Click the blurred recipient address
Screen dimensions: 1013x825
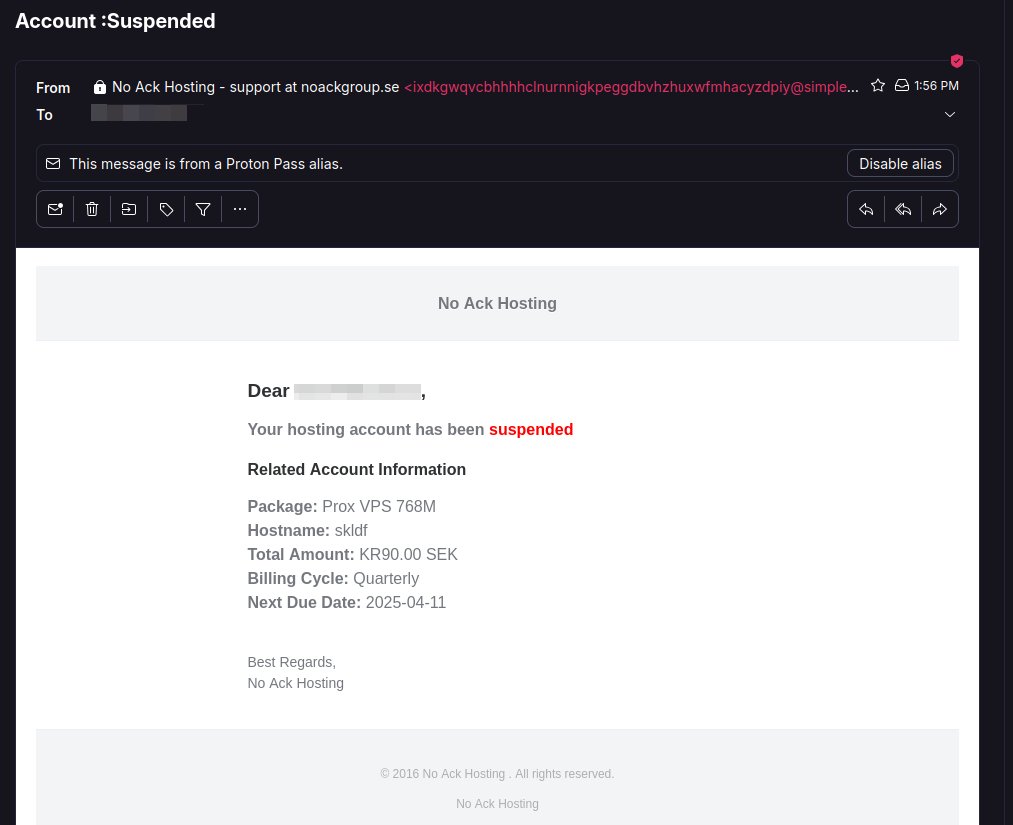(139, 113)
